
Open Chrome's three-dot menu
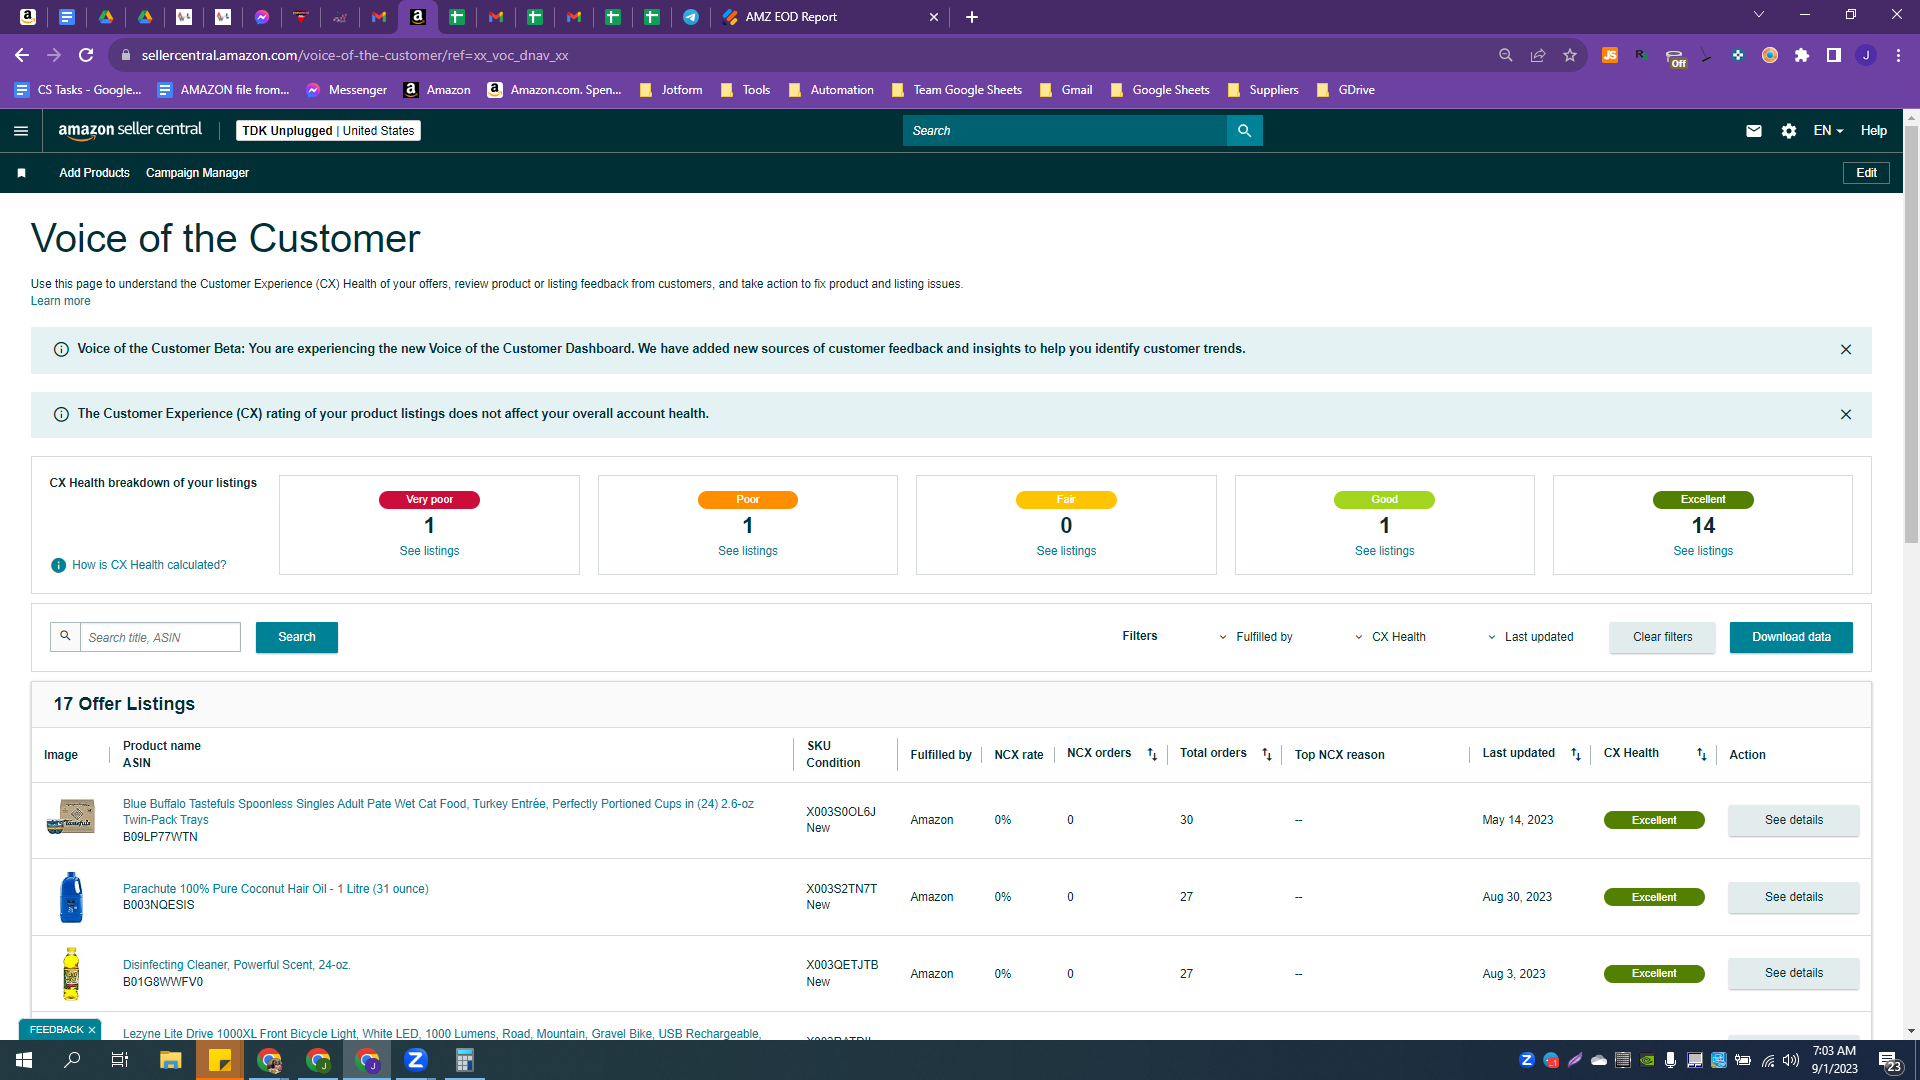[x=1898, y=55]
